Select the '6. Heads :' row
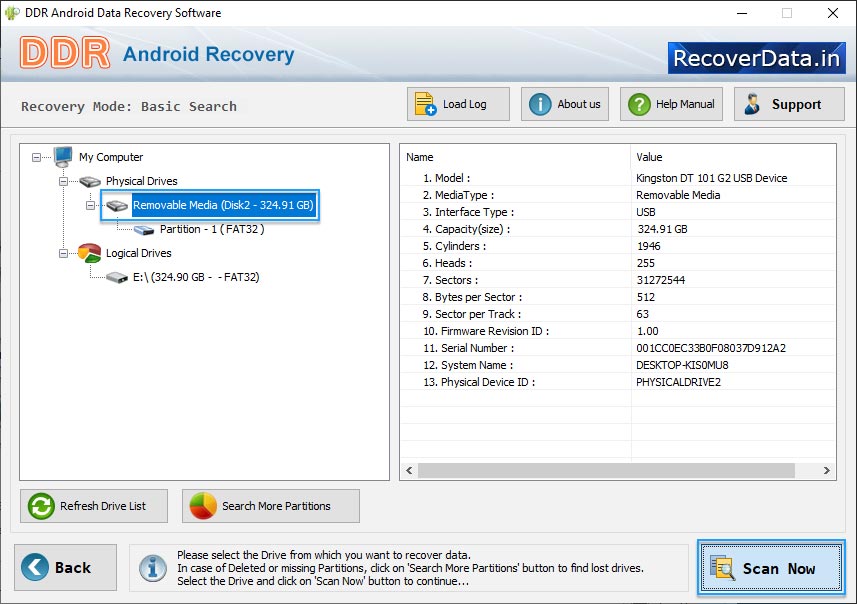857x604 pixels. tap(618, 263)
